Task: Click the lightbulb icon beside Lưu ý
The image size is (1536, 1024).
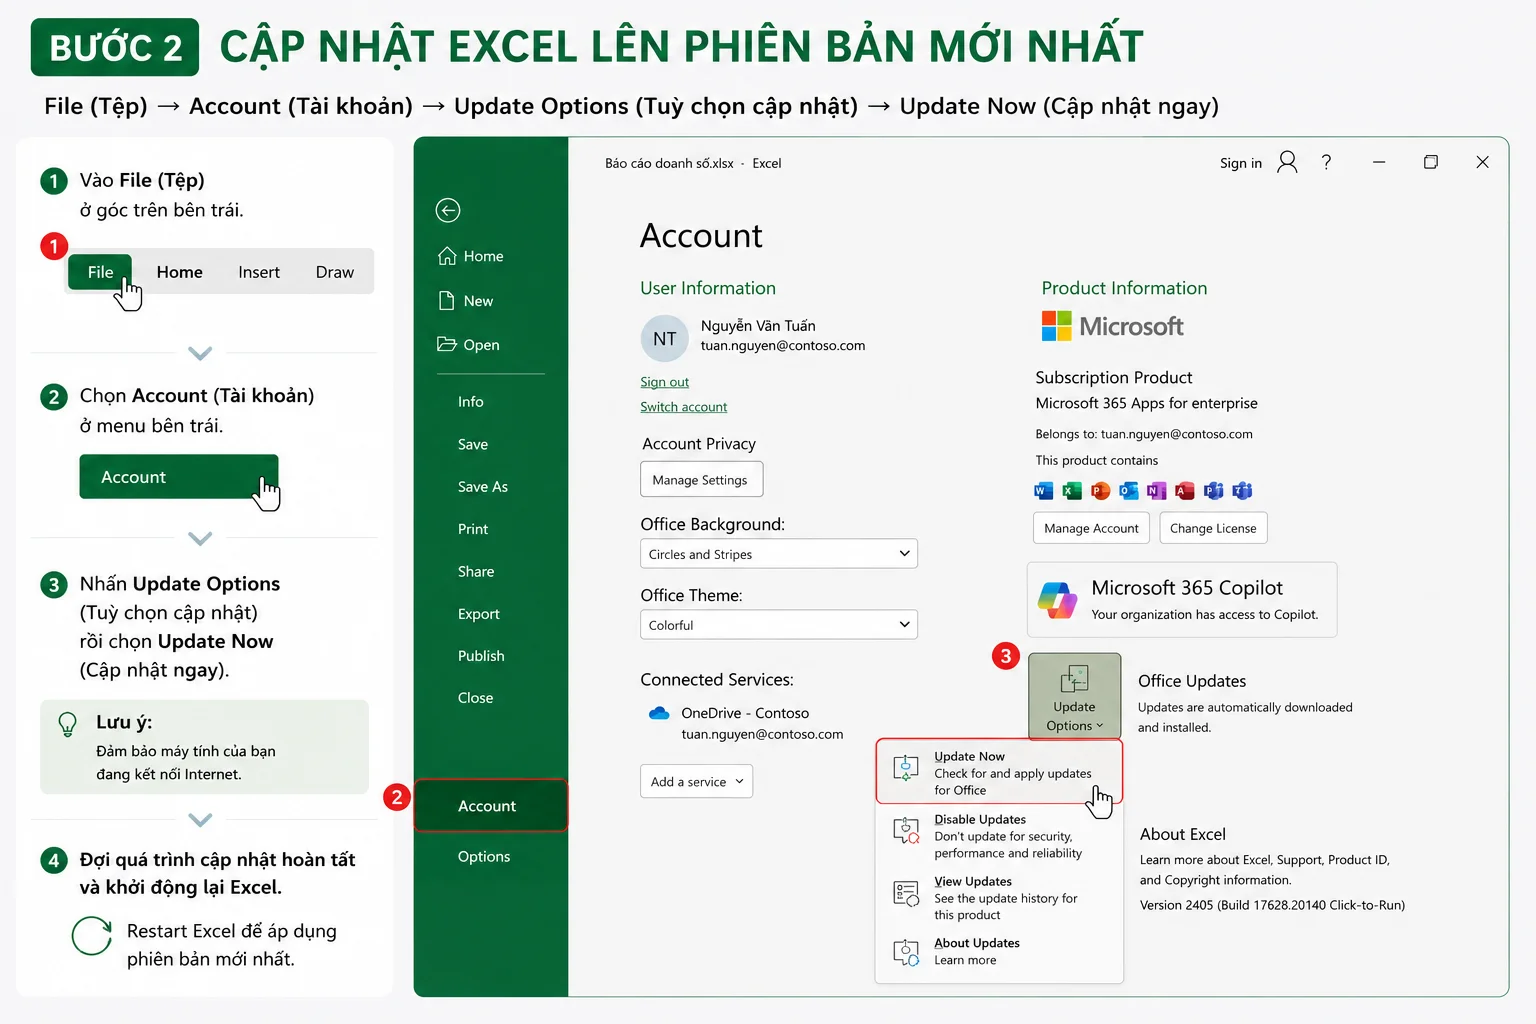Action: [x=68, y=724]
